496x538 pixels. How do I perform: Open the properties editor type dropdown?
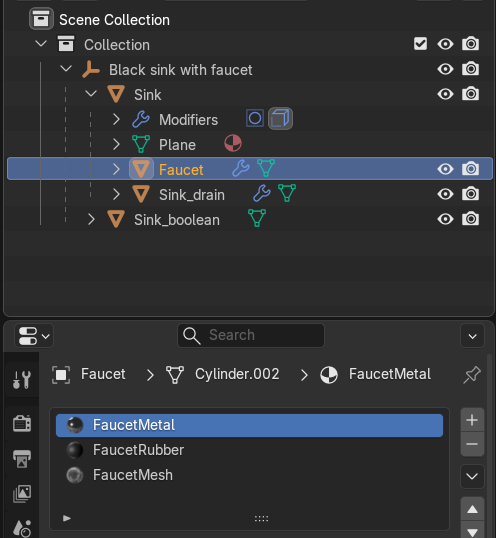34,336
